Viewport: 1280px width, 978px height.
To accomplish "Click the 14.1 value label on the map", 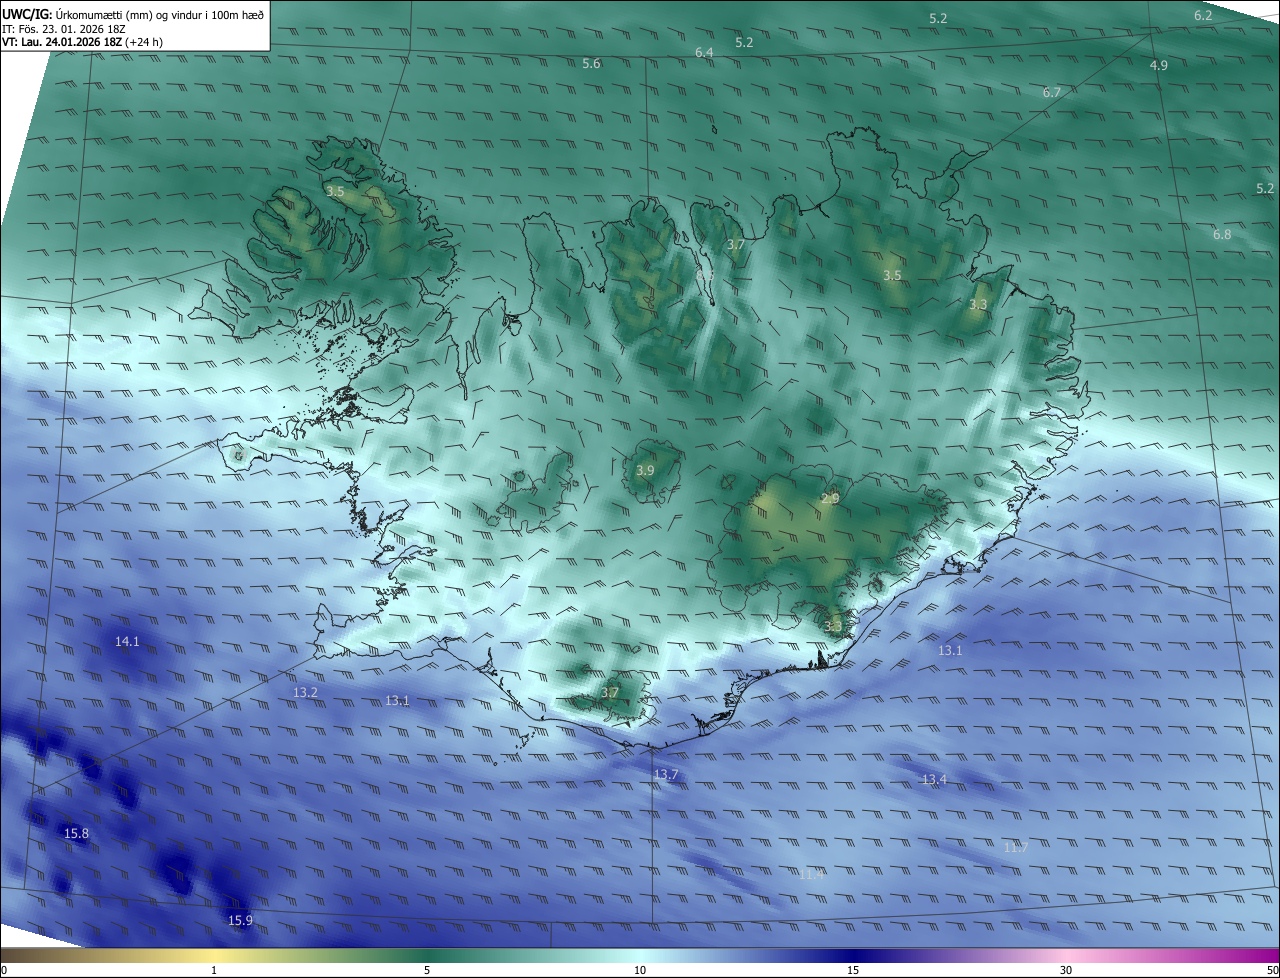I will (x=127, y=641).
